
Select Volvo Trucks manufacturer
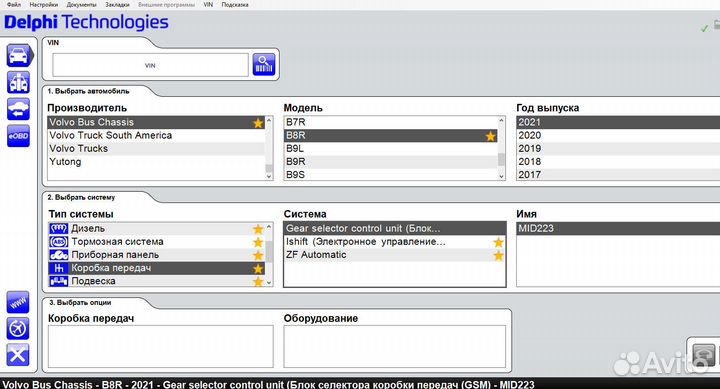coord(156,149)
